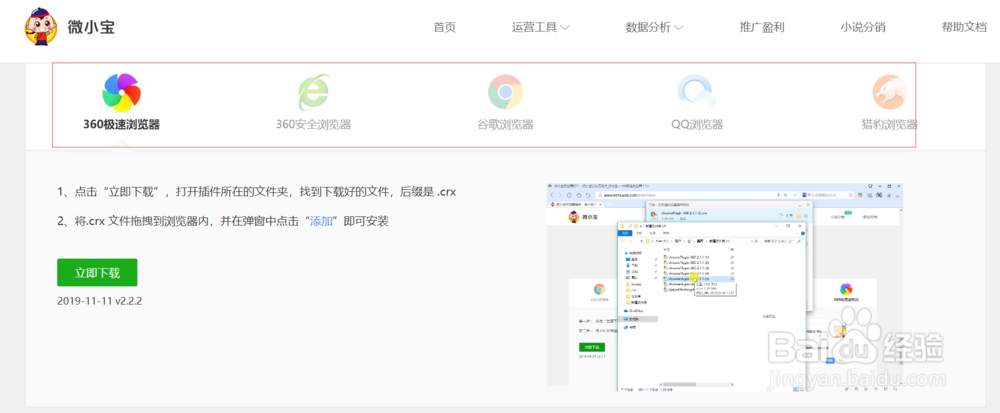Open 推广盈利 in the navigation bar
This screenshot has height=413, width=1000.
[761, 27]
